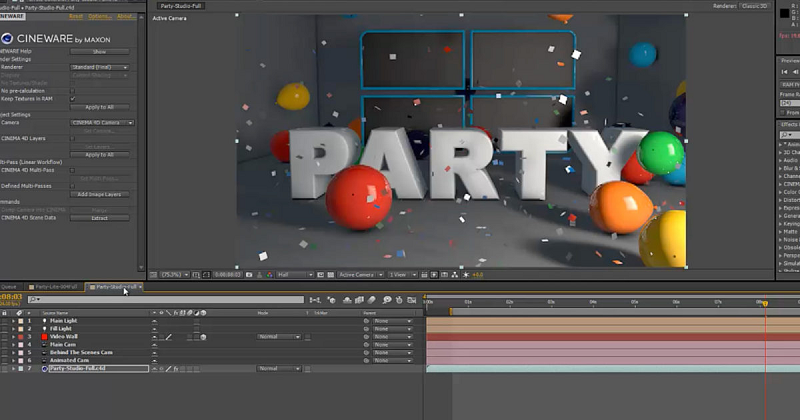Open the Renderer dropdown set to Standard (Final)

coord(101,67)
